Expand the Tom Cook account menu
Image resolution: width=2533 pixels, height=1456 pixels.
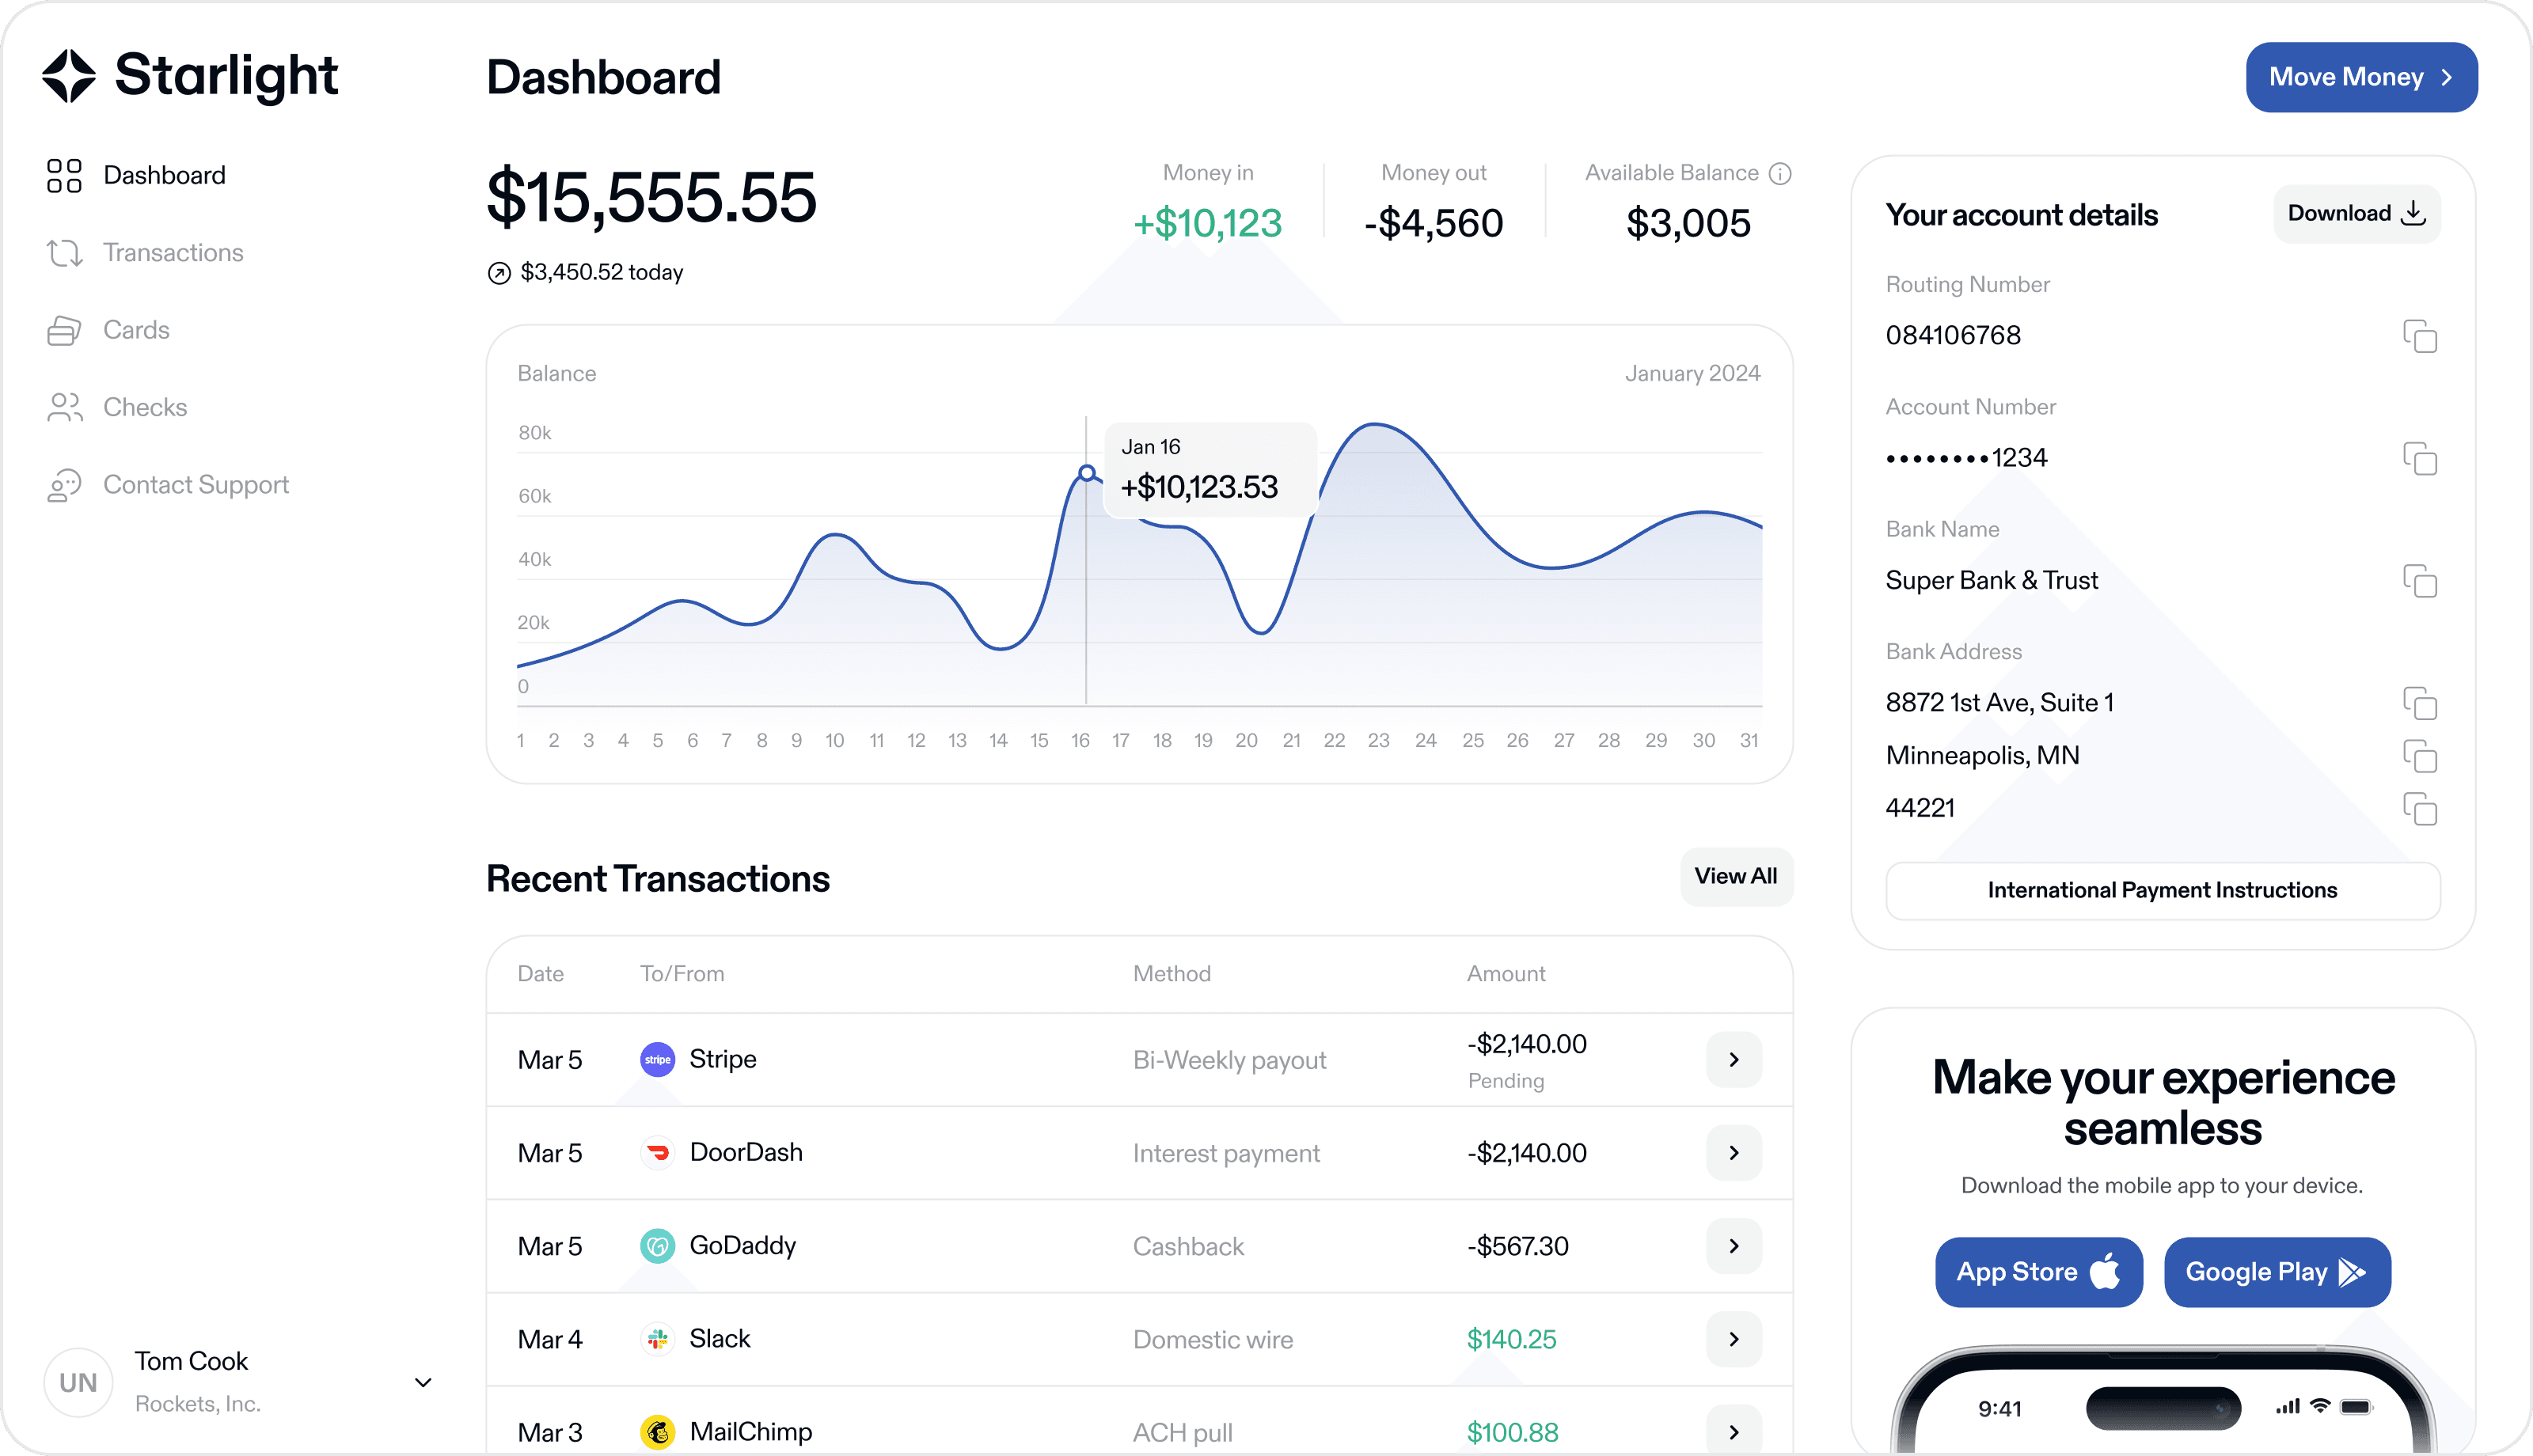tap(423, 1382)
